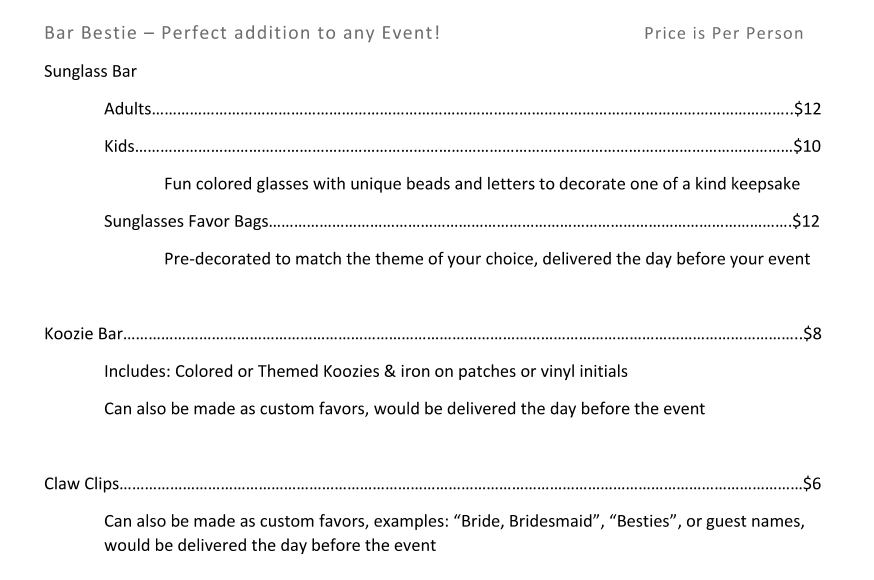Click the $10 price for Kids
The height and width of the screenshot is (580, 874).
point(806,146)
